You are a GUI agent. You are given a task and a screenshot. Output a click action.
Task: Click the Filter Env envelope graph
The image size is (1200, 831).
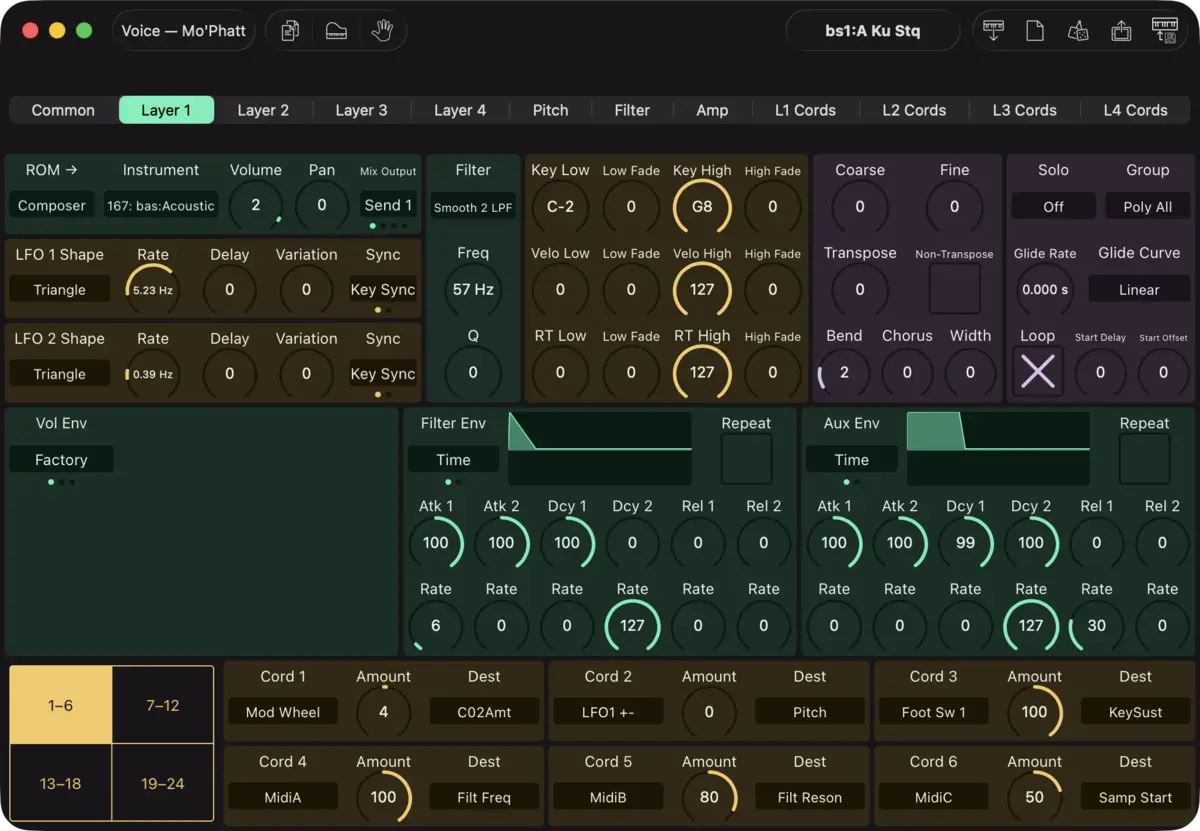click(600, 449)
